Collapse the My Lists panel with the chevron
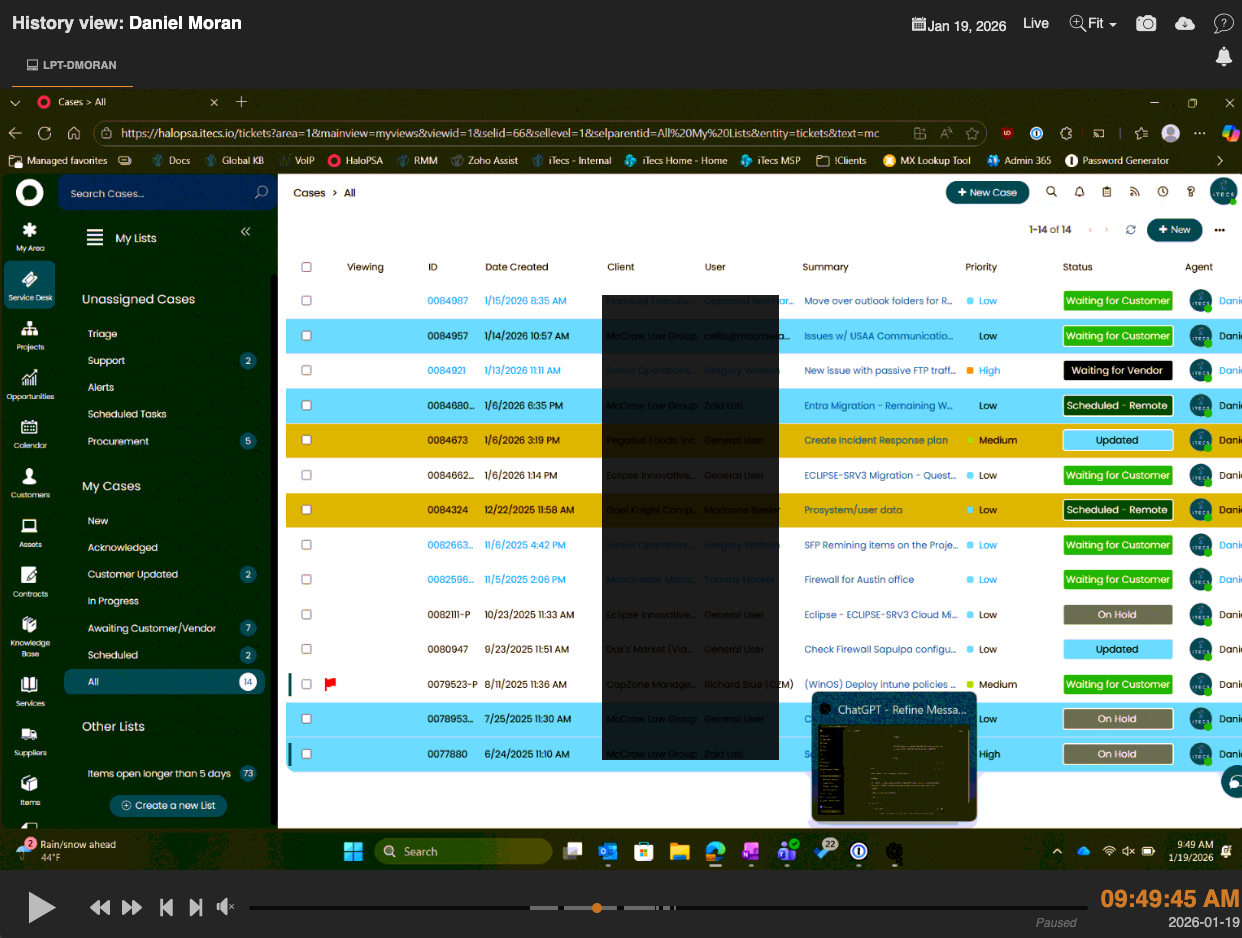 (245, 231)
